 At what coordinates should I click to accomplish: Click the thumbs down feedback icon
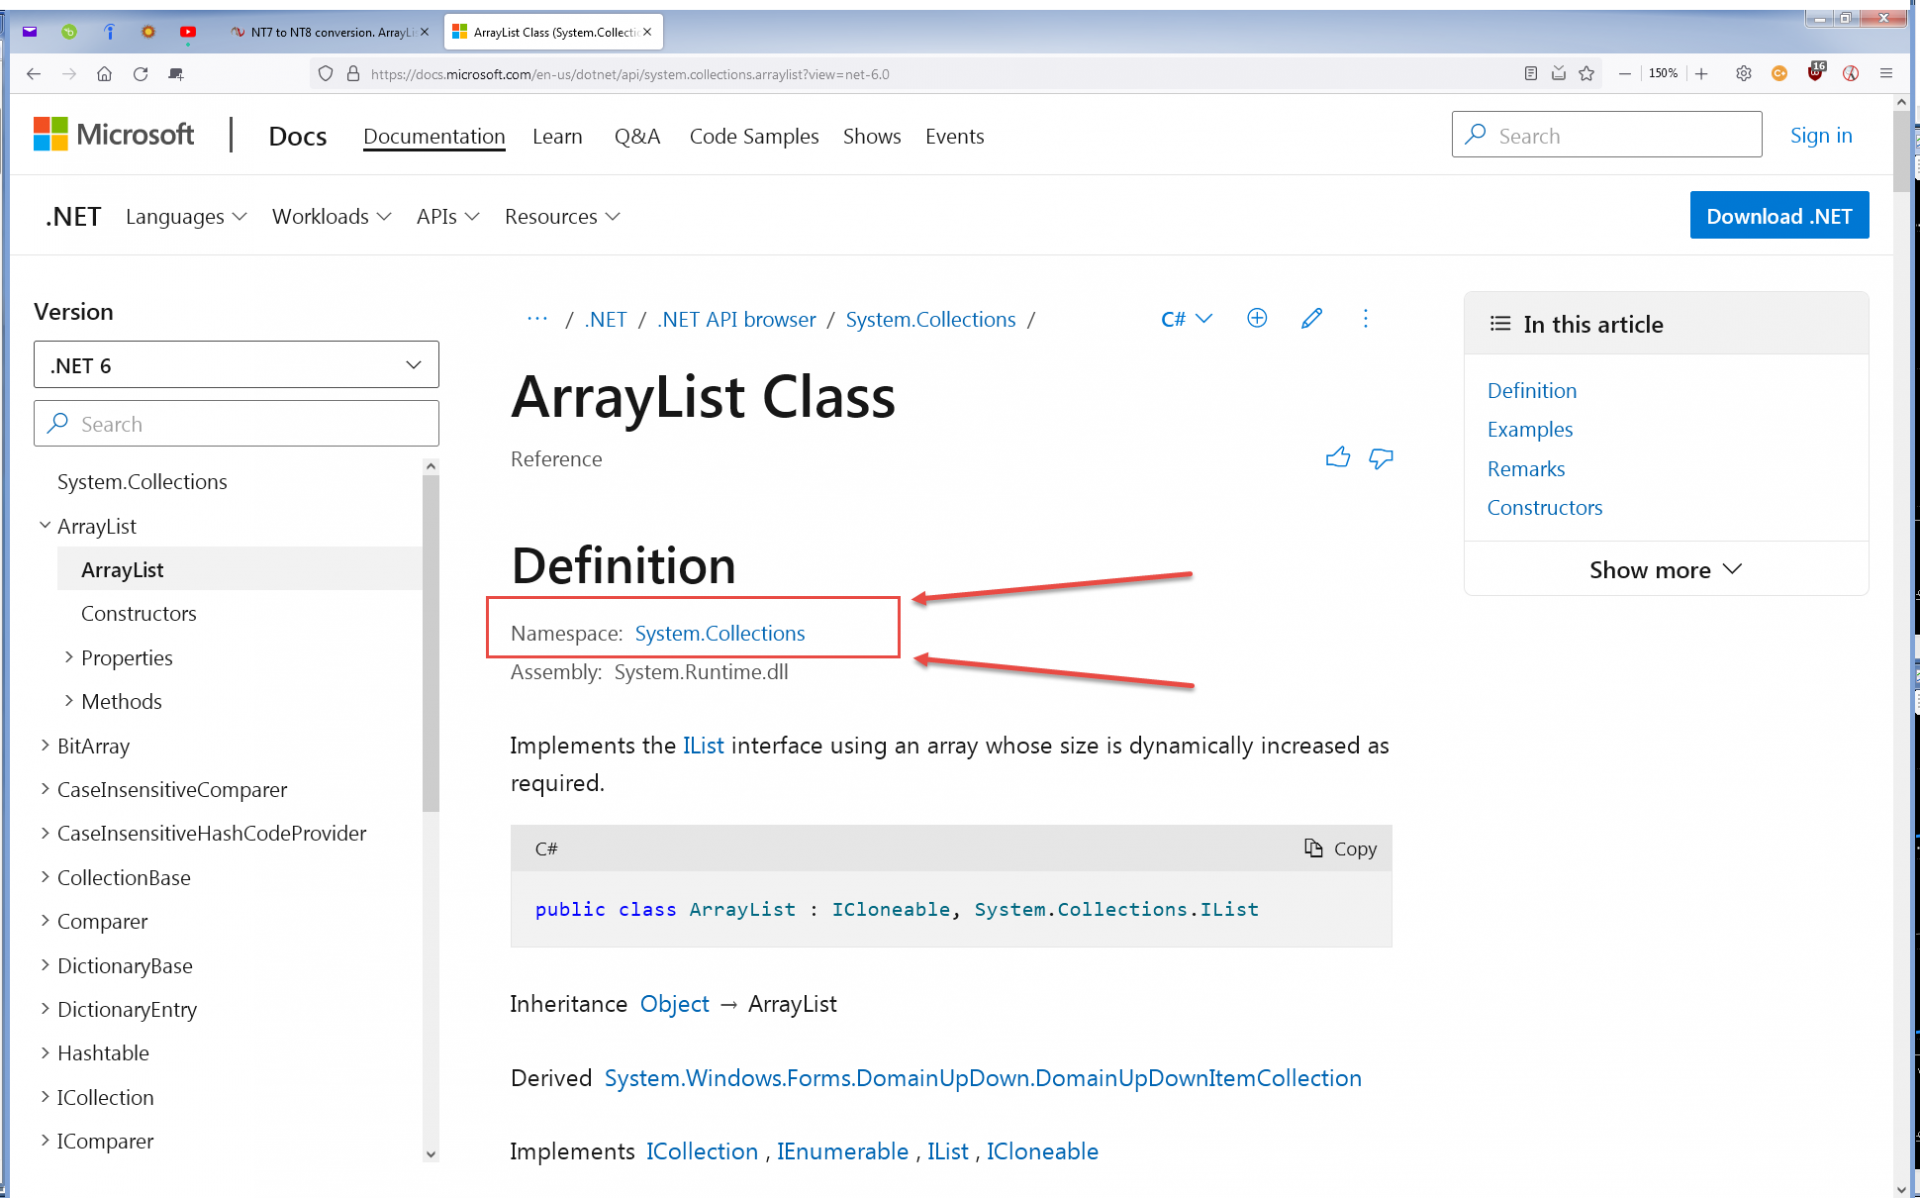[1380, 458]
